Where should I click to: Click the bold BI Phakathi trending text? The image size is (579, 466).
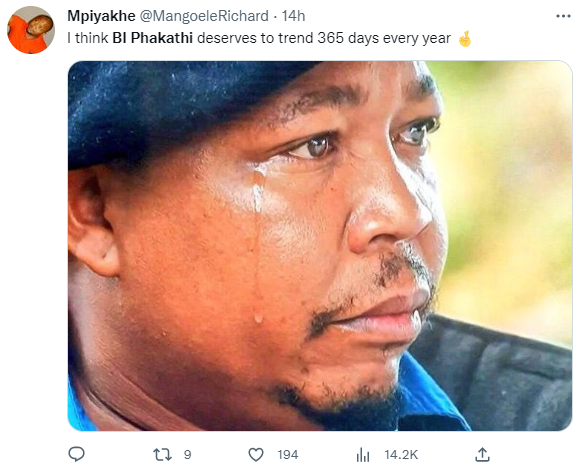tap(153, 38)
